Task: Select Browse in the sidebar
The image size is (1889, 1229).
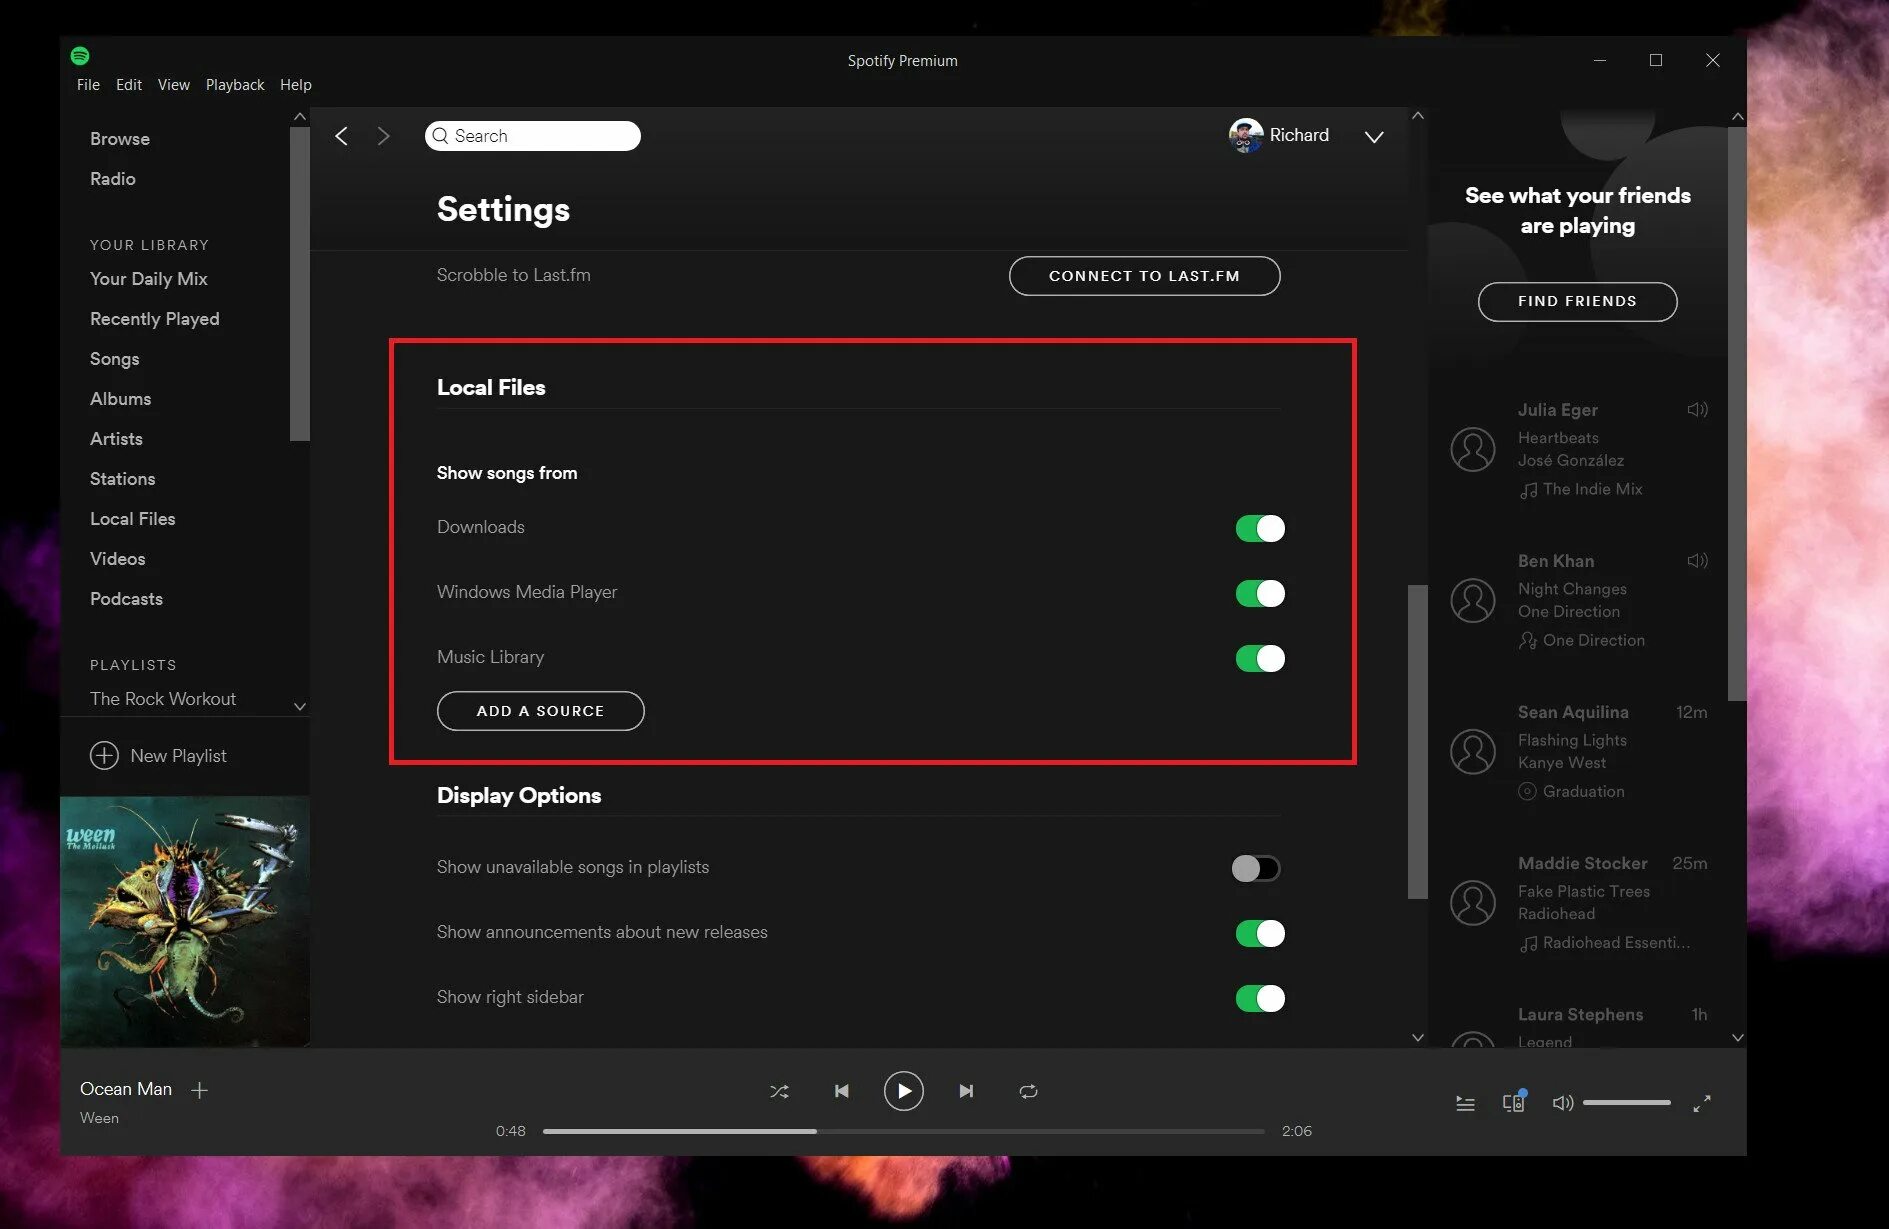Action: 120,139
